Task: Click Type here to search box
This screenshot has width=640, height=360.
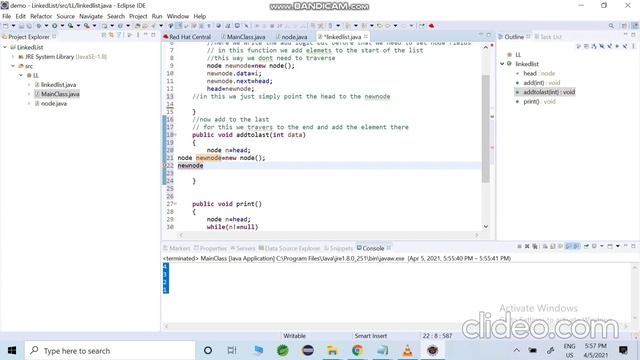Action: click(110, 350)
